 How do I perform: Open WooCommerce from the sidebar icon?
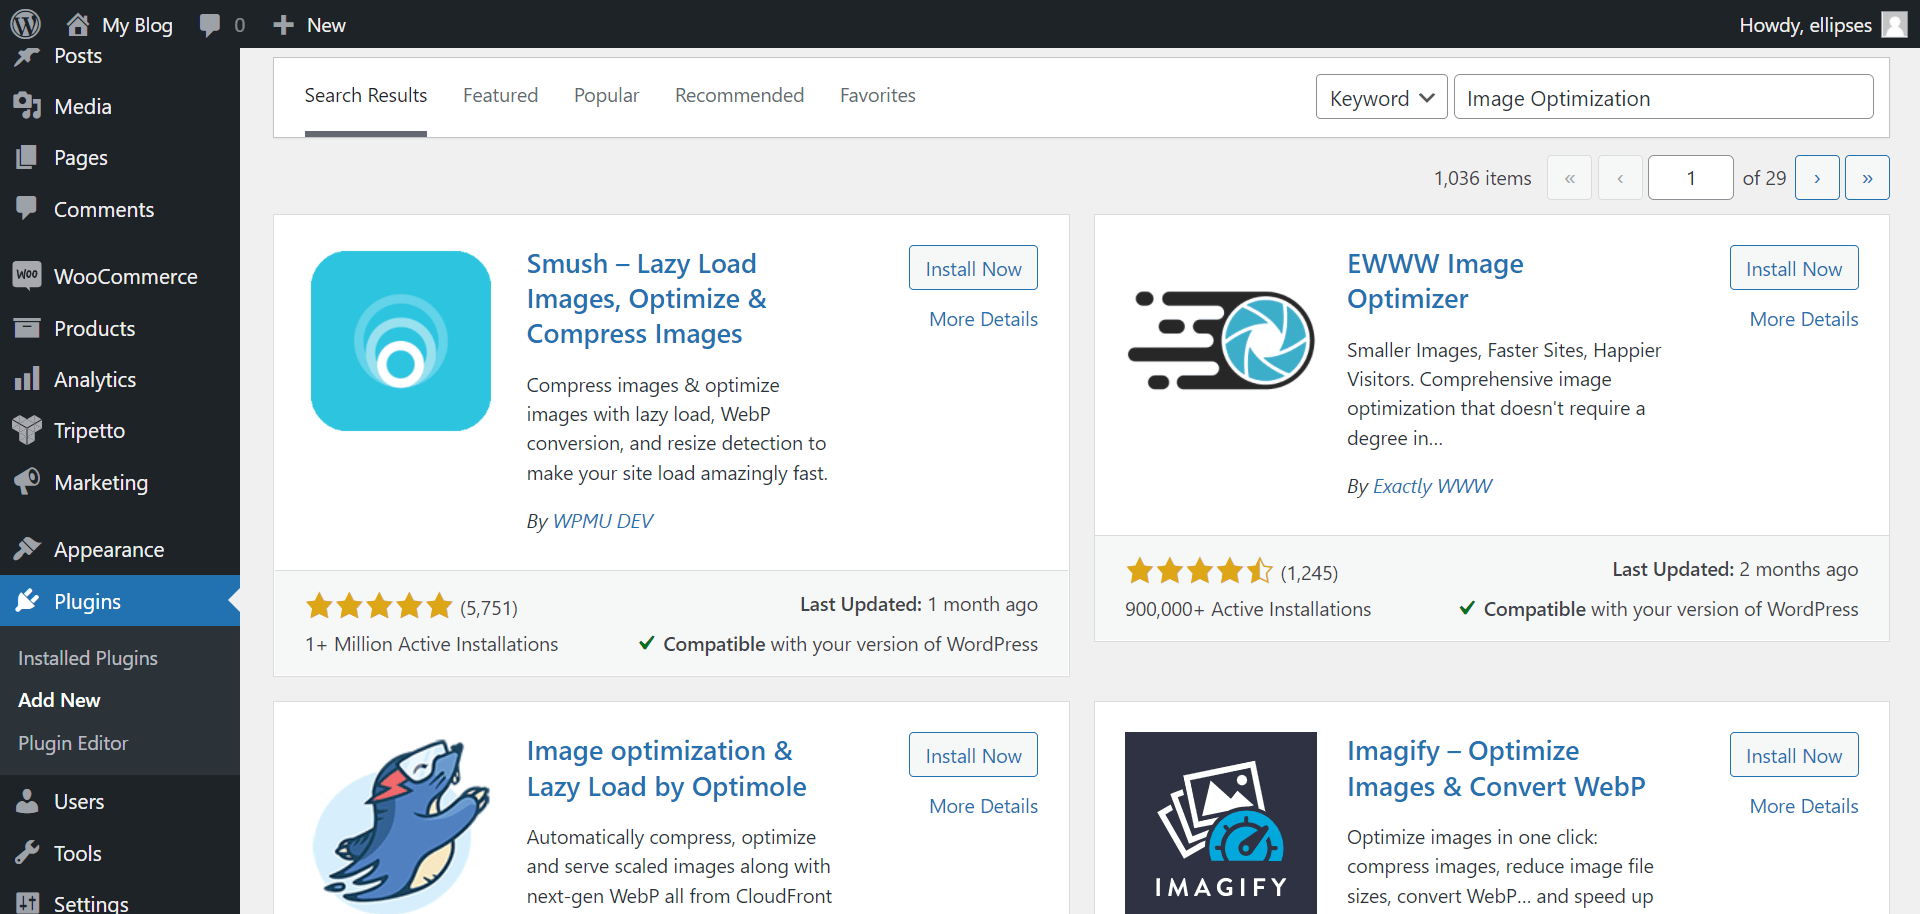coord(27,276)
